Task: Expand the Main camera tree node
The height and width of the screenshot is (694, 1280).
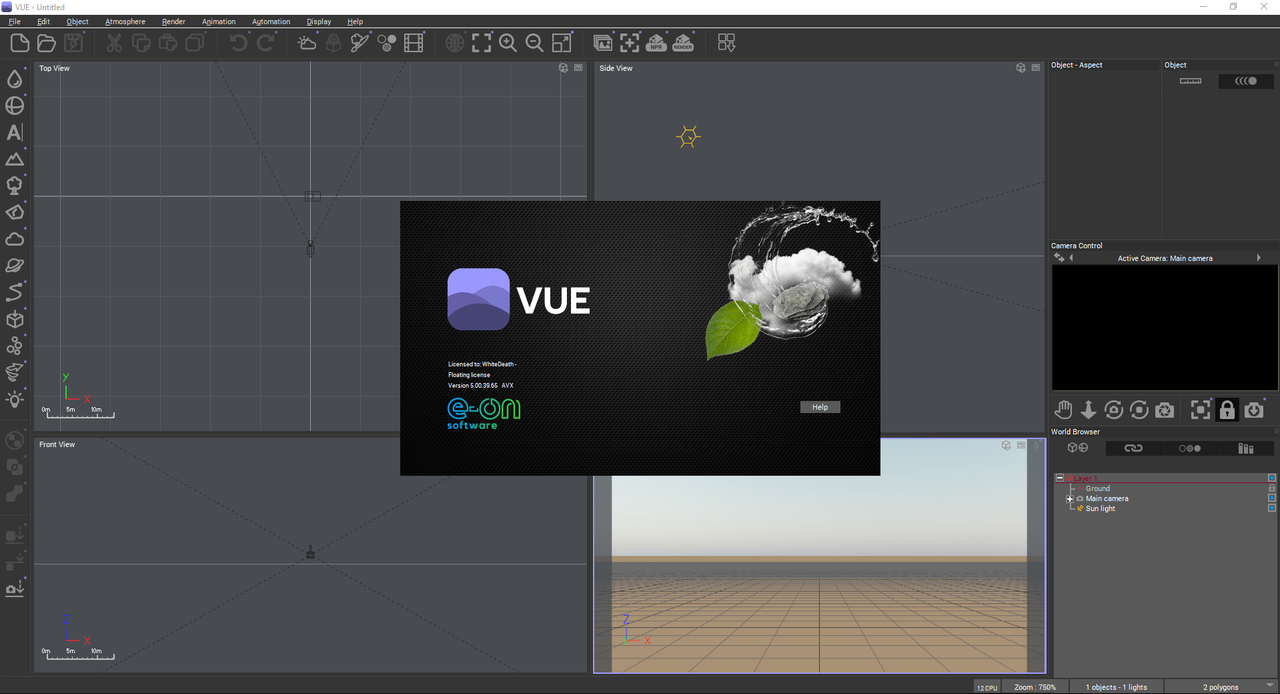Action: coord(1069,498)
